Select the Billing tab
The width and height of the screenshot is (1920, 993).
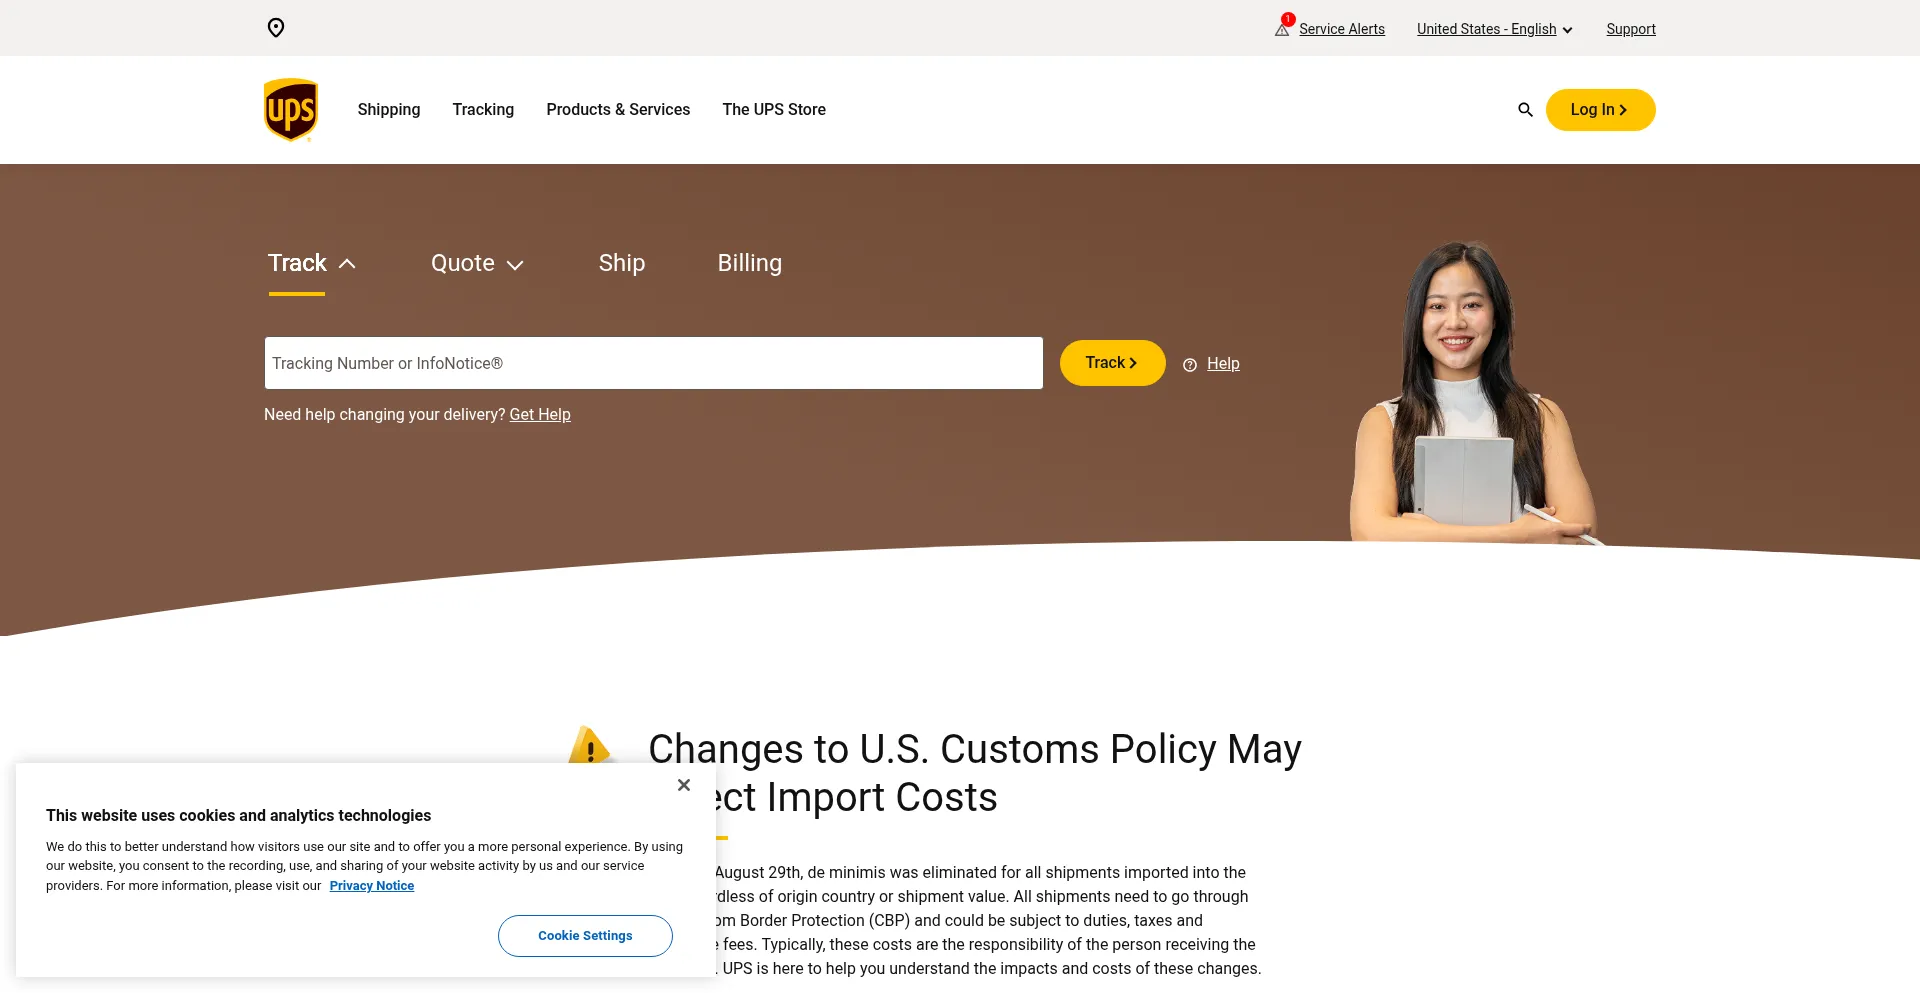[750, 263]
